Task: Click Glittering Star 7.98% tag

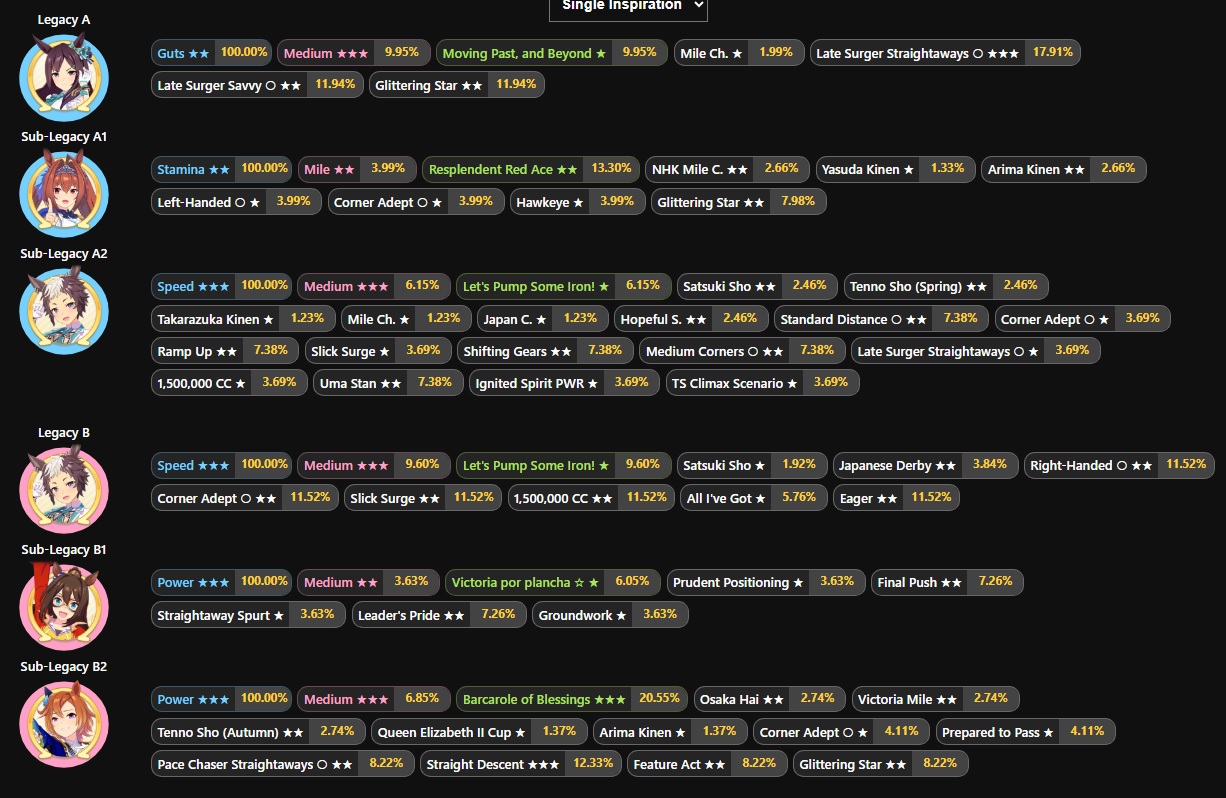Action: point(739,201)
